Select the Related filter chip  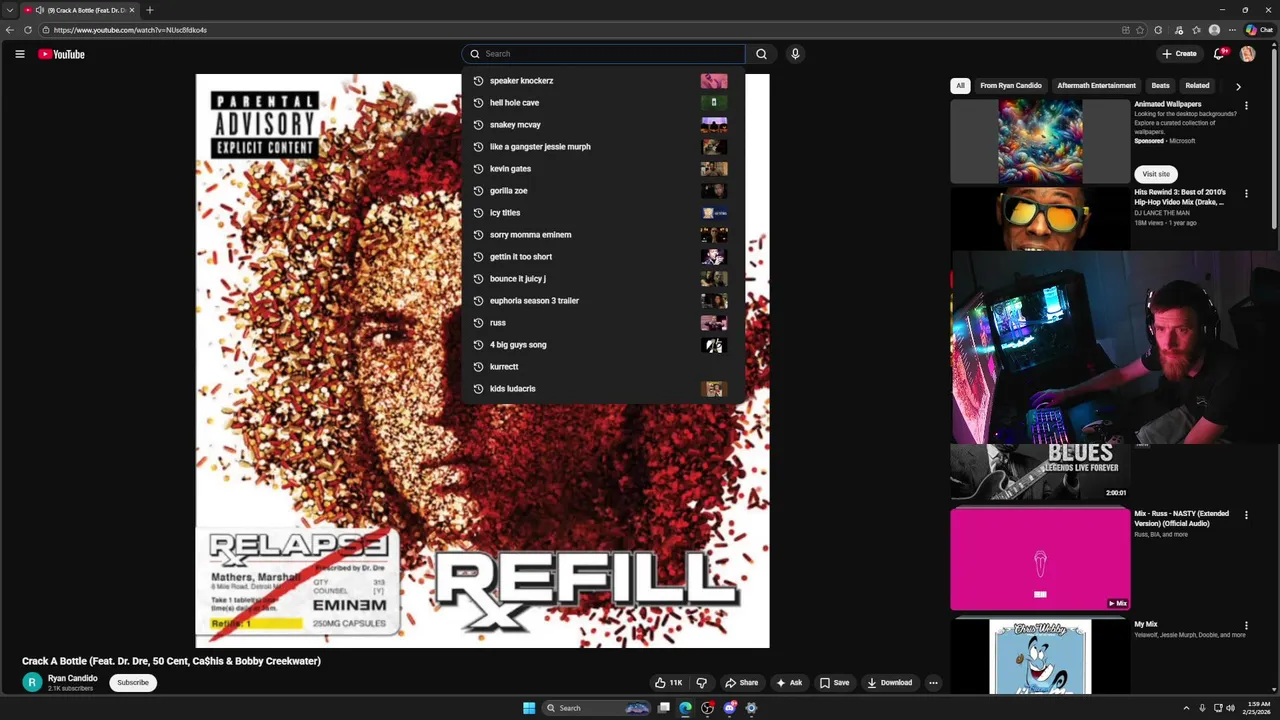tap(1197, 86)
